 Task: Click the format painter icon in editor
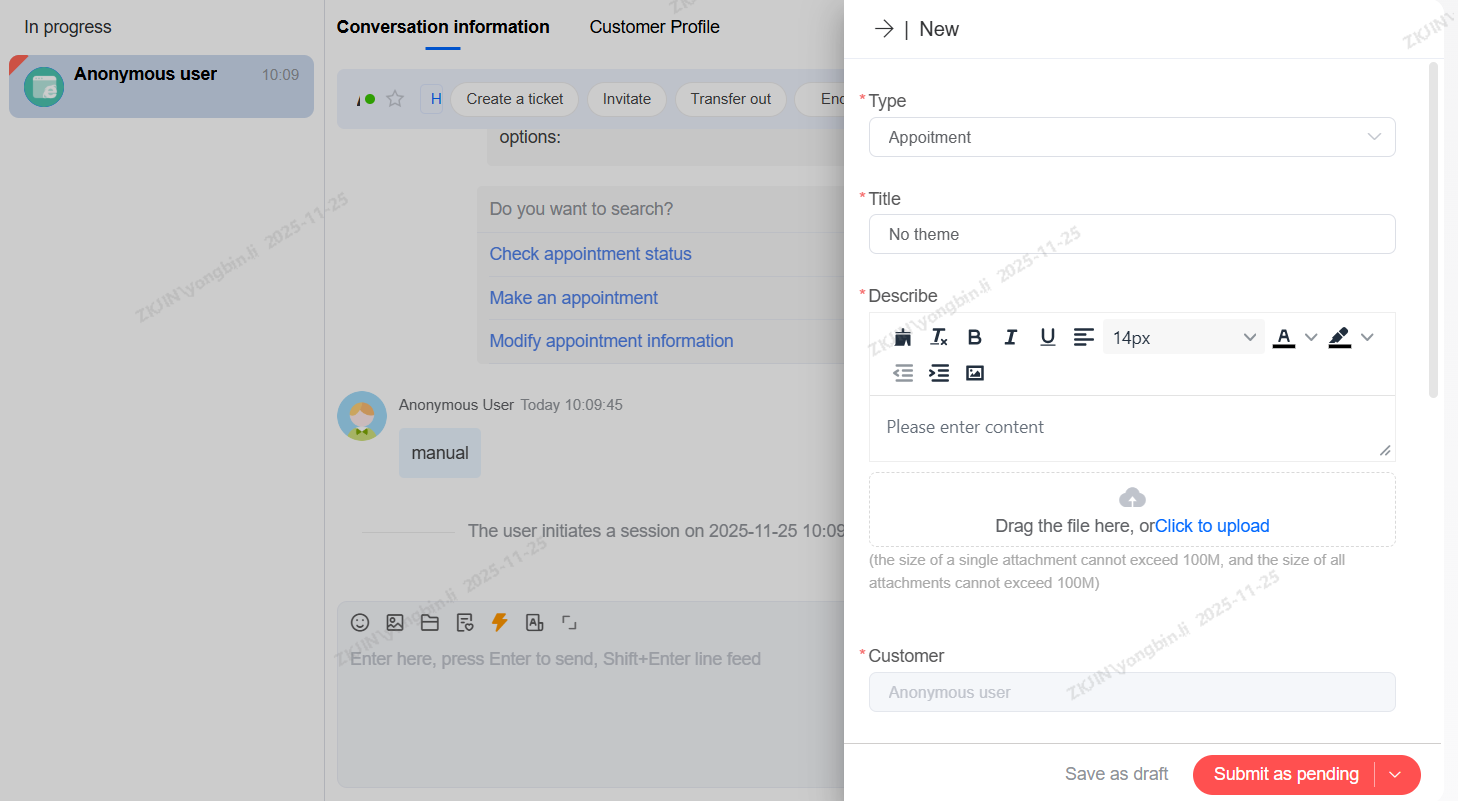pos(903,338)
